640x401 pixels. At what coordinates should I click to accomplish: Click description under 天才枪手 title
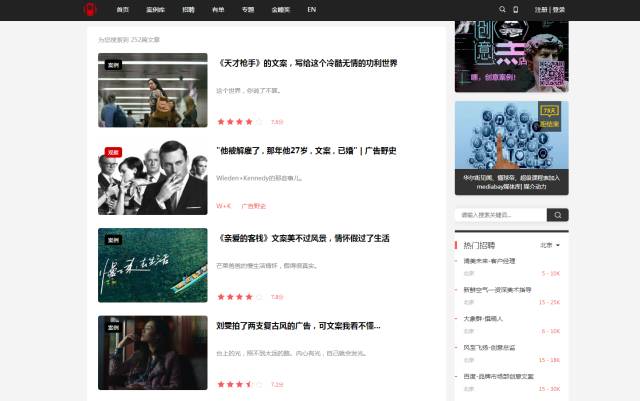tap(249, 91)
